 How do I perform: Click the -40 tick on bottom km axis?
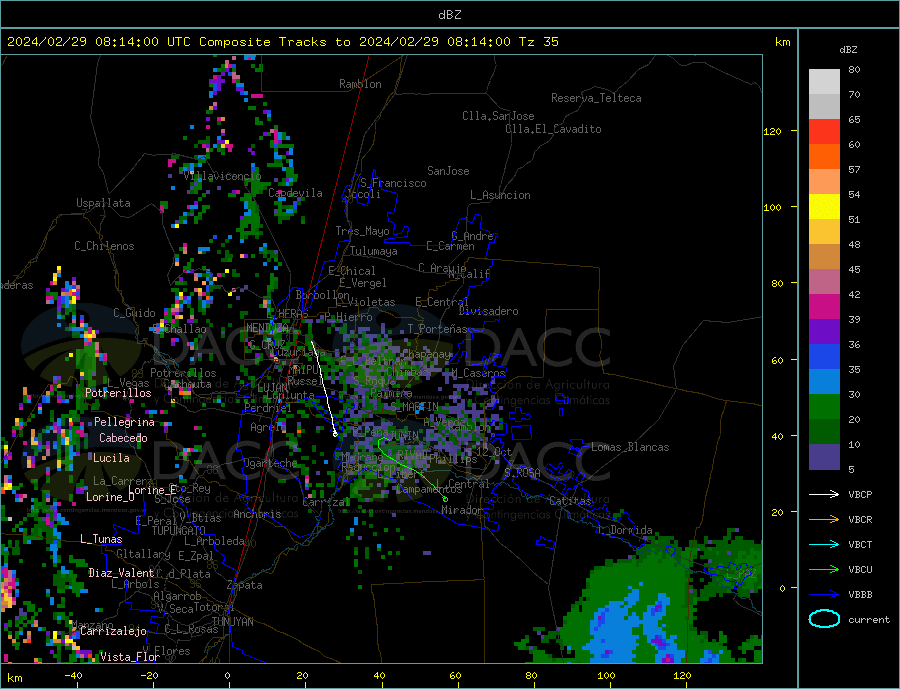(72, 675)
